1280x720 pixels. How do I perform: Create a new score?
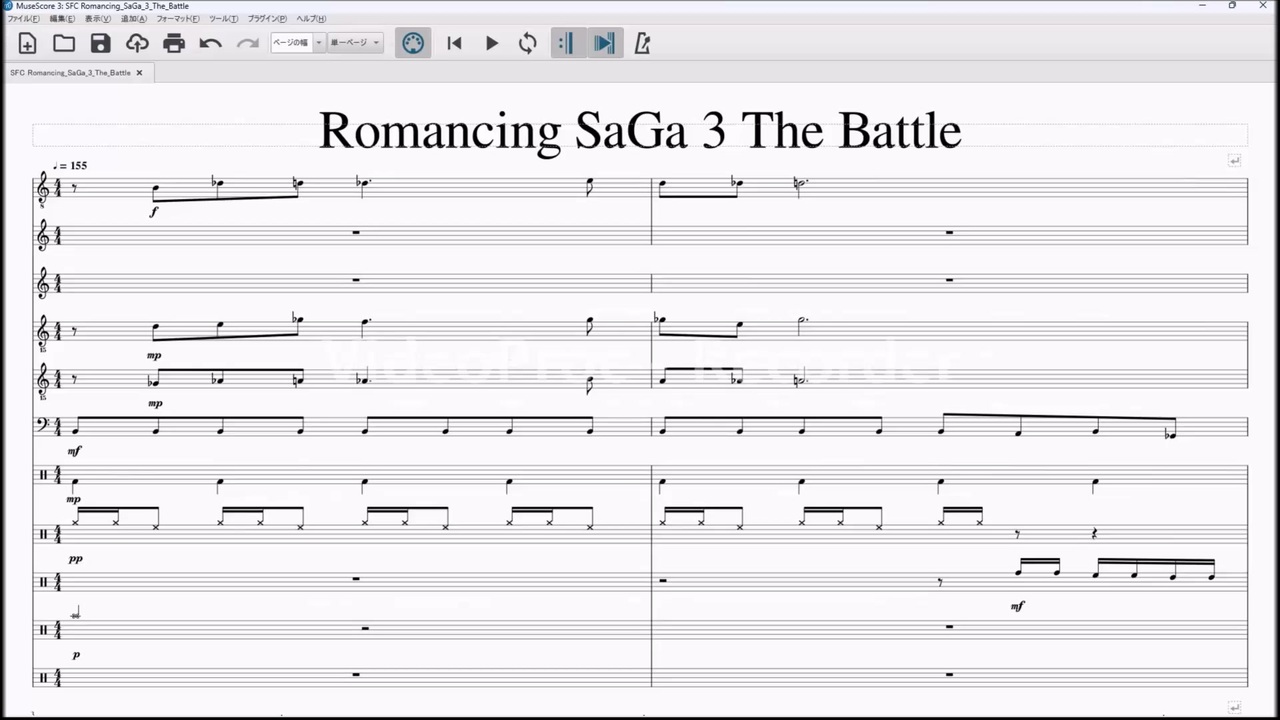(x=27, y=42)
